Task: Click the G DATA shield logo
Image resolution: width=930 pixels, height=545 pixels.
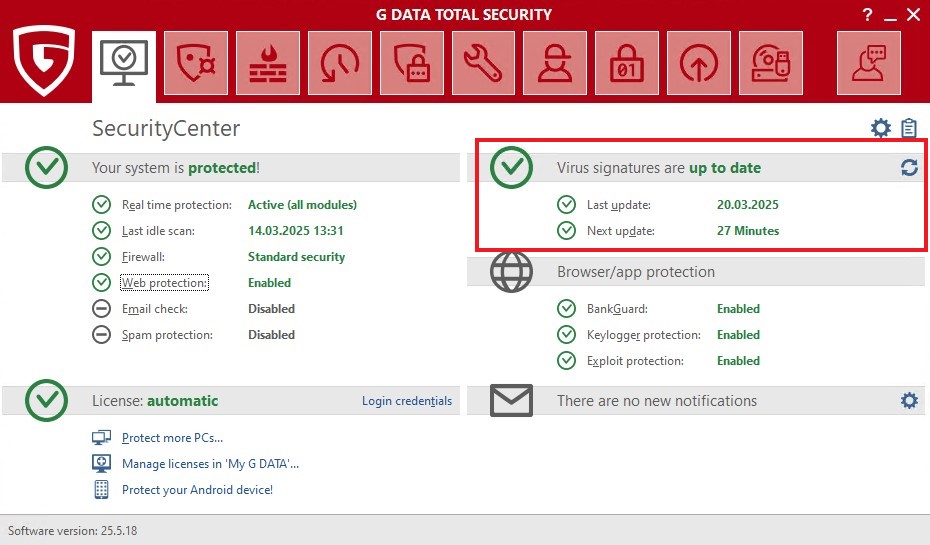Action: coord(44,60)
